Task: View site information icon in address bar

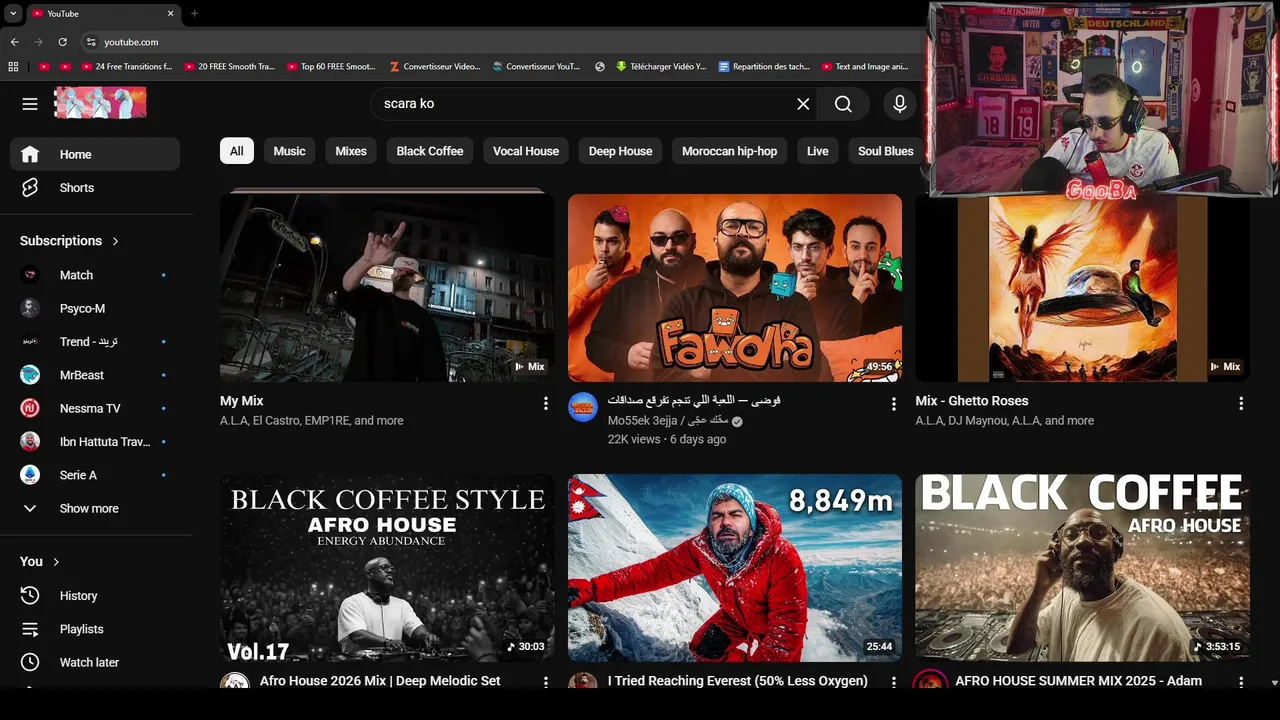Action: coord(91,42)
